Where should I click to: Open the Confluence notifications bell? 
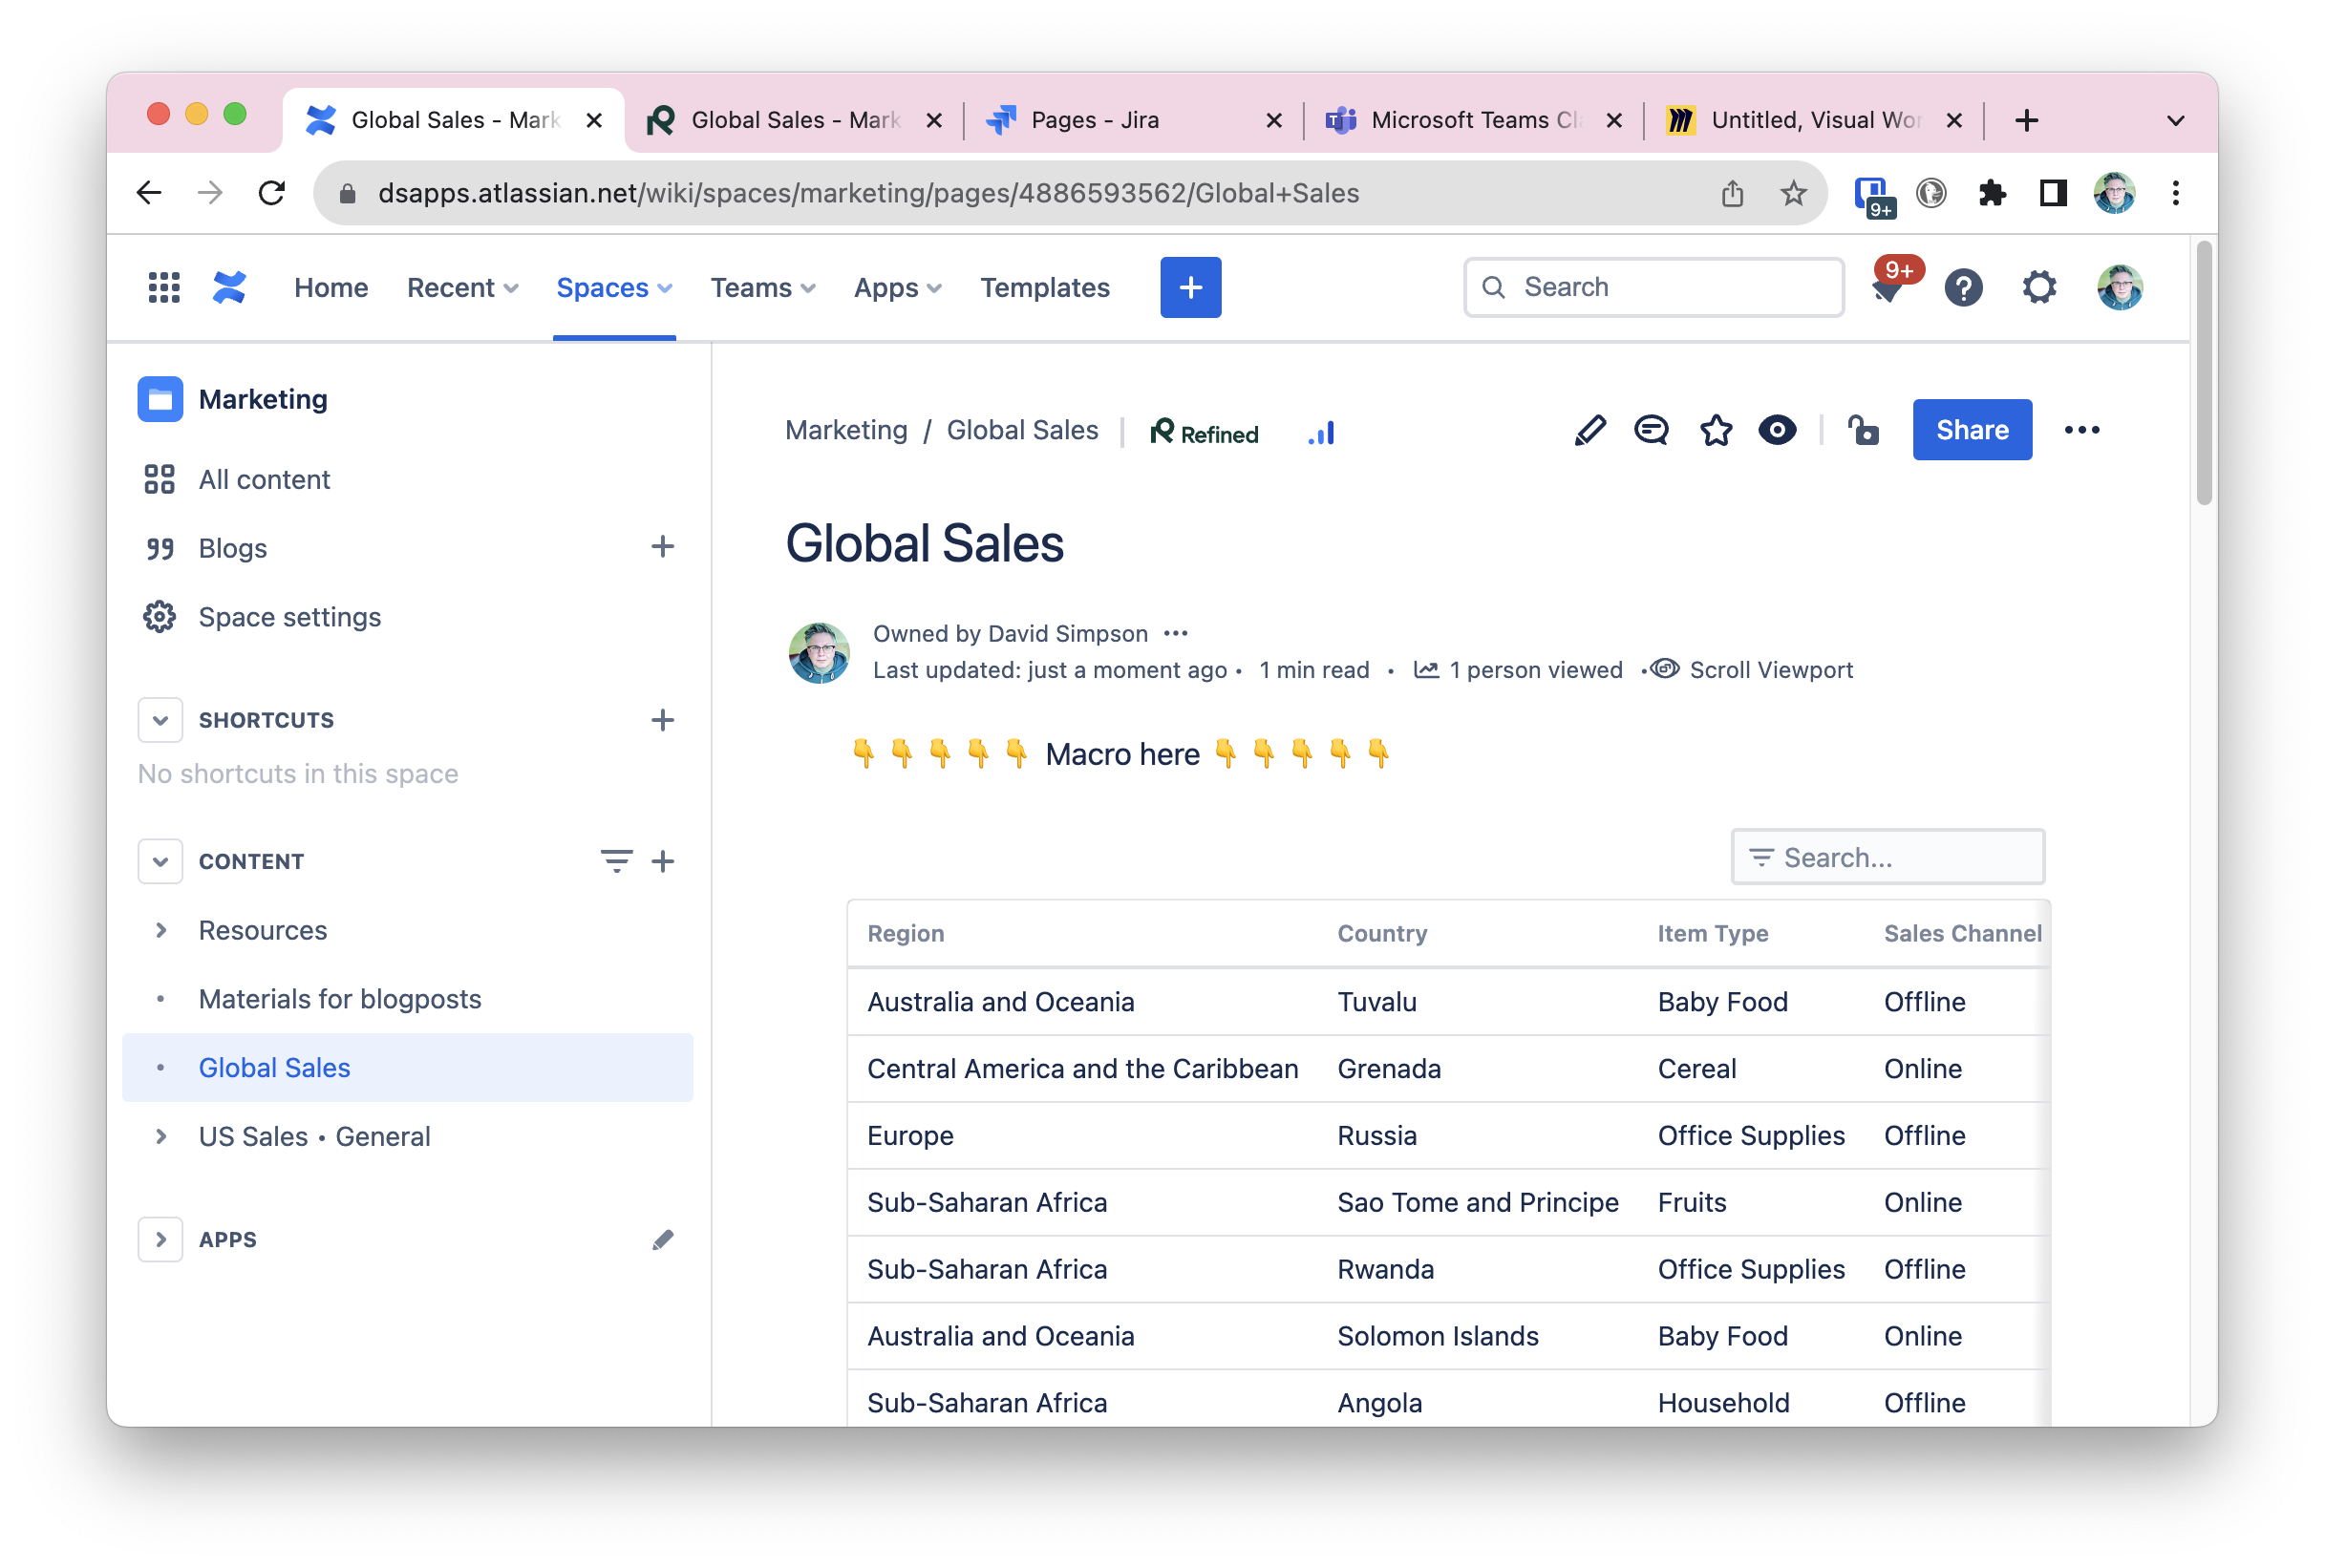click(x=1886, y=287)
